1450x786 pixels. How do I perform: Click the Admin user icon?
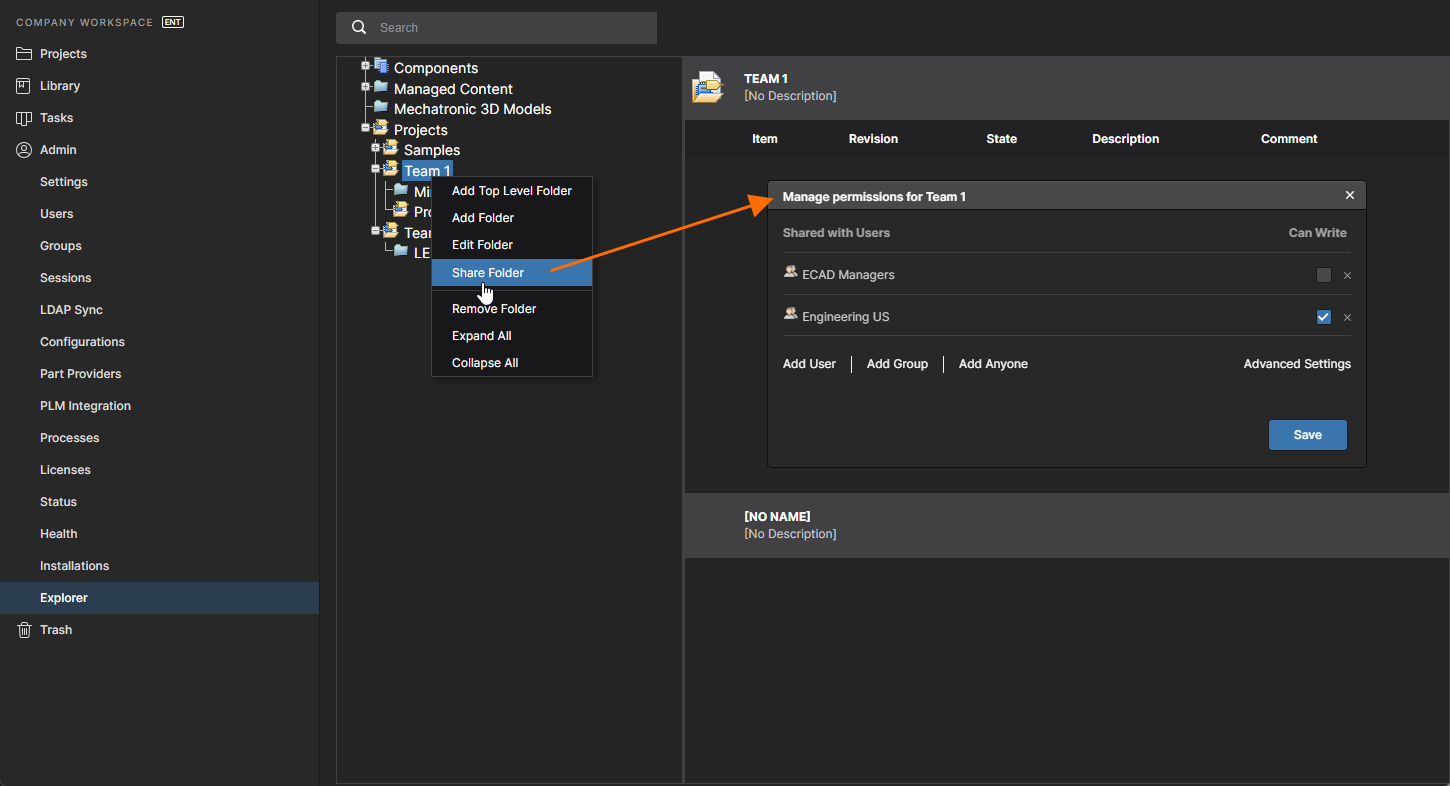tap(24, 150)
